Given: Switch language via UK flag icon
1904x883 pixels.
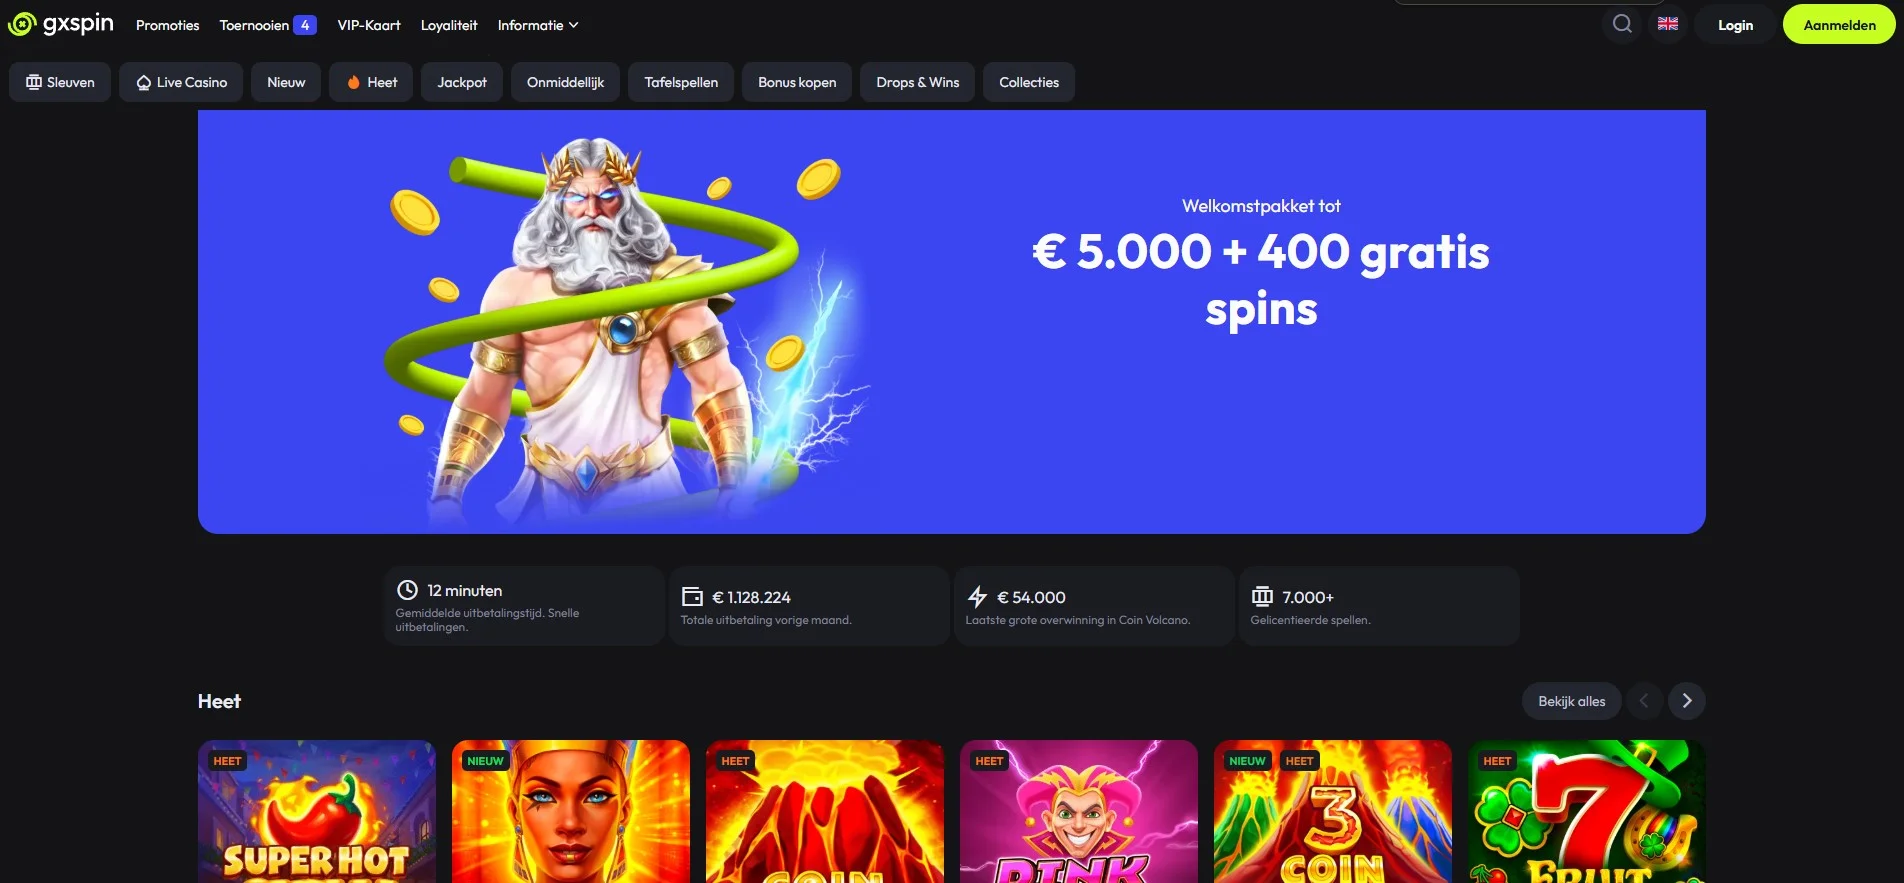Looking at the screenshot, I should tap(1668, 24).
